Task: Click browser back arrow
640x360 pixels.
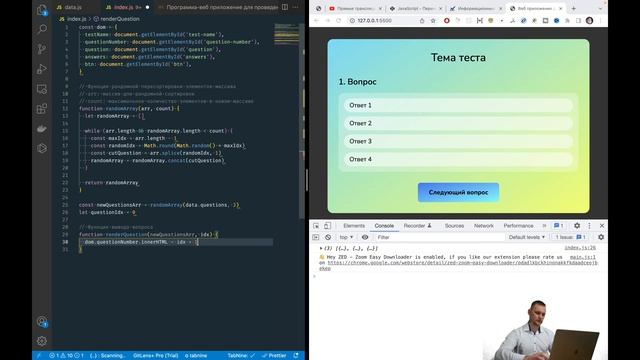Action: (x=316, y=20)
